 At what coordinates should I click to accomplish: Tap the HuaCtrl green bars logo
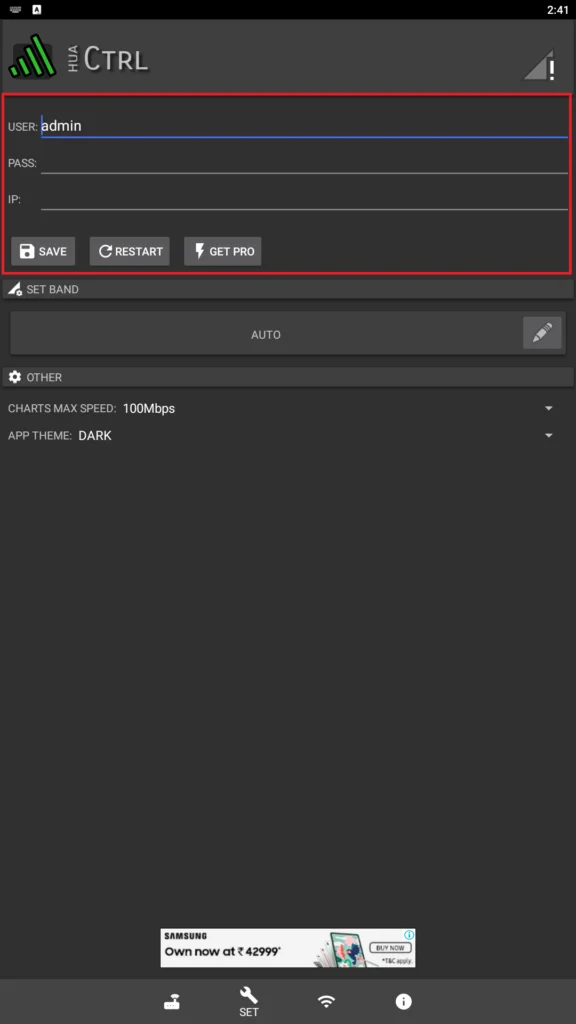[x=33, y=56]
